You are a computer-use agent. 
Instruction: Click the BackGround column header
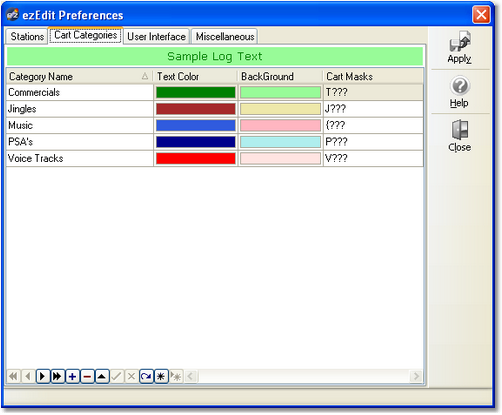click(x=280, y=76)
